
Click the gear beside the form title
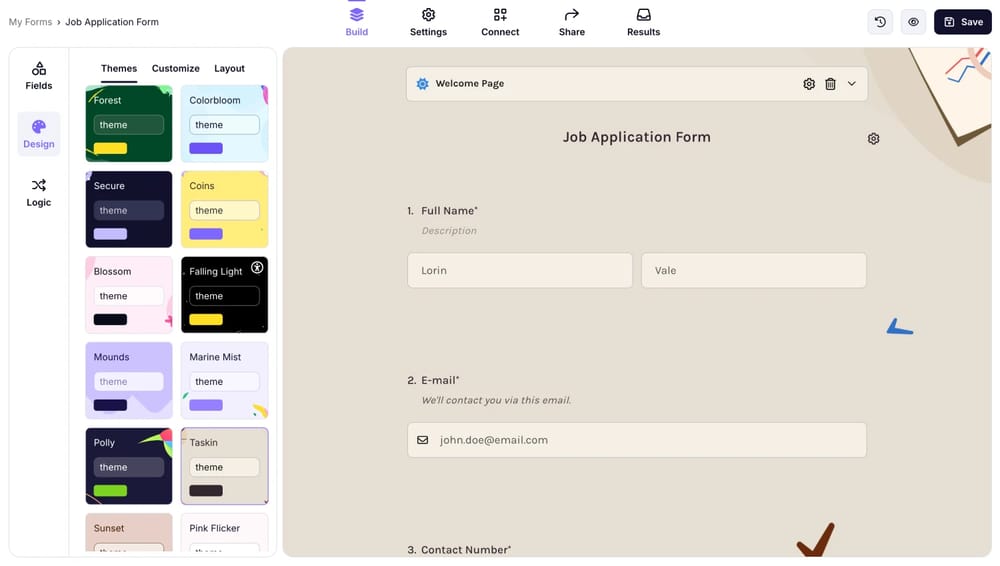873,139
